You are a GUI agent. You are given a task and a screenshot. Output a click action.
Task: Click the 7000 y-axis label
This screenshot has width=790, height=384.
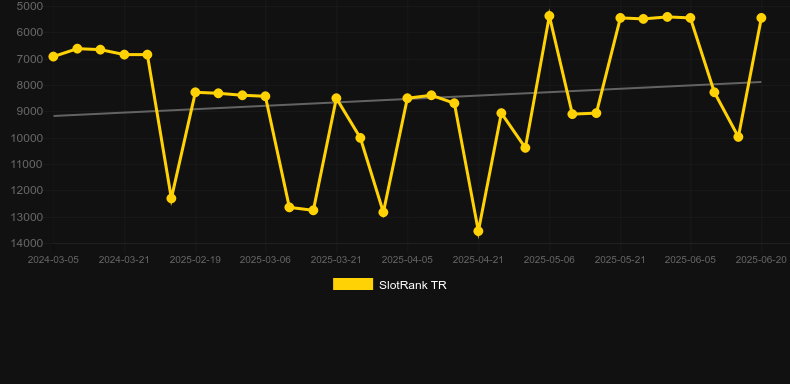[30, 59]
